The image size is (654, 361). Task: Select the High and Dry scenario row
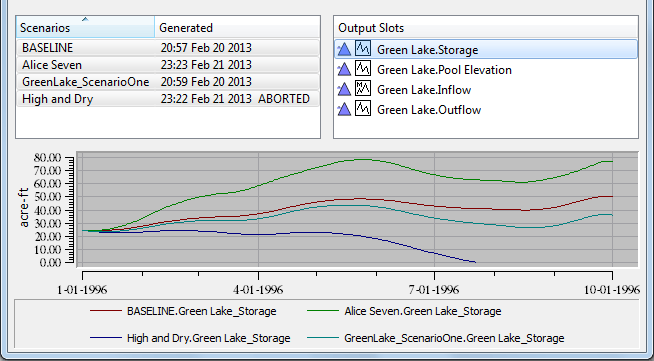click(168, 99)
